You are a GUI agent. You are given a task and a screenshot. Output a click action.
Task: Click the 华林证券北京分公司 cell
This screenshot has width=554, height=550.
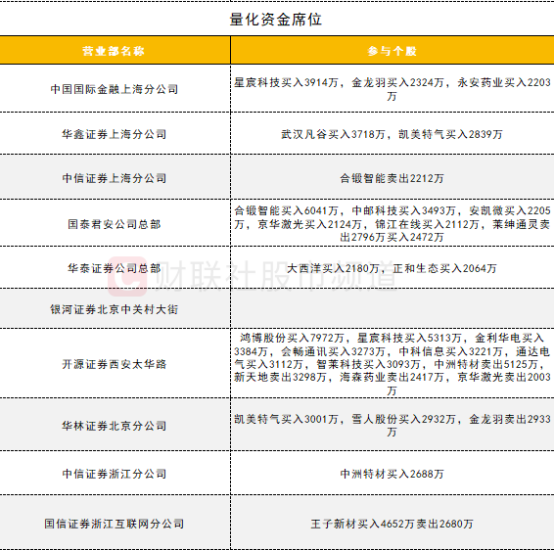[114, 426]
